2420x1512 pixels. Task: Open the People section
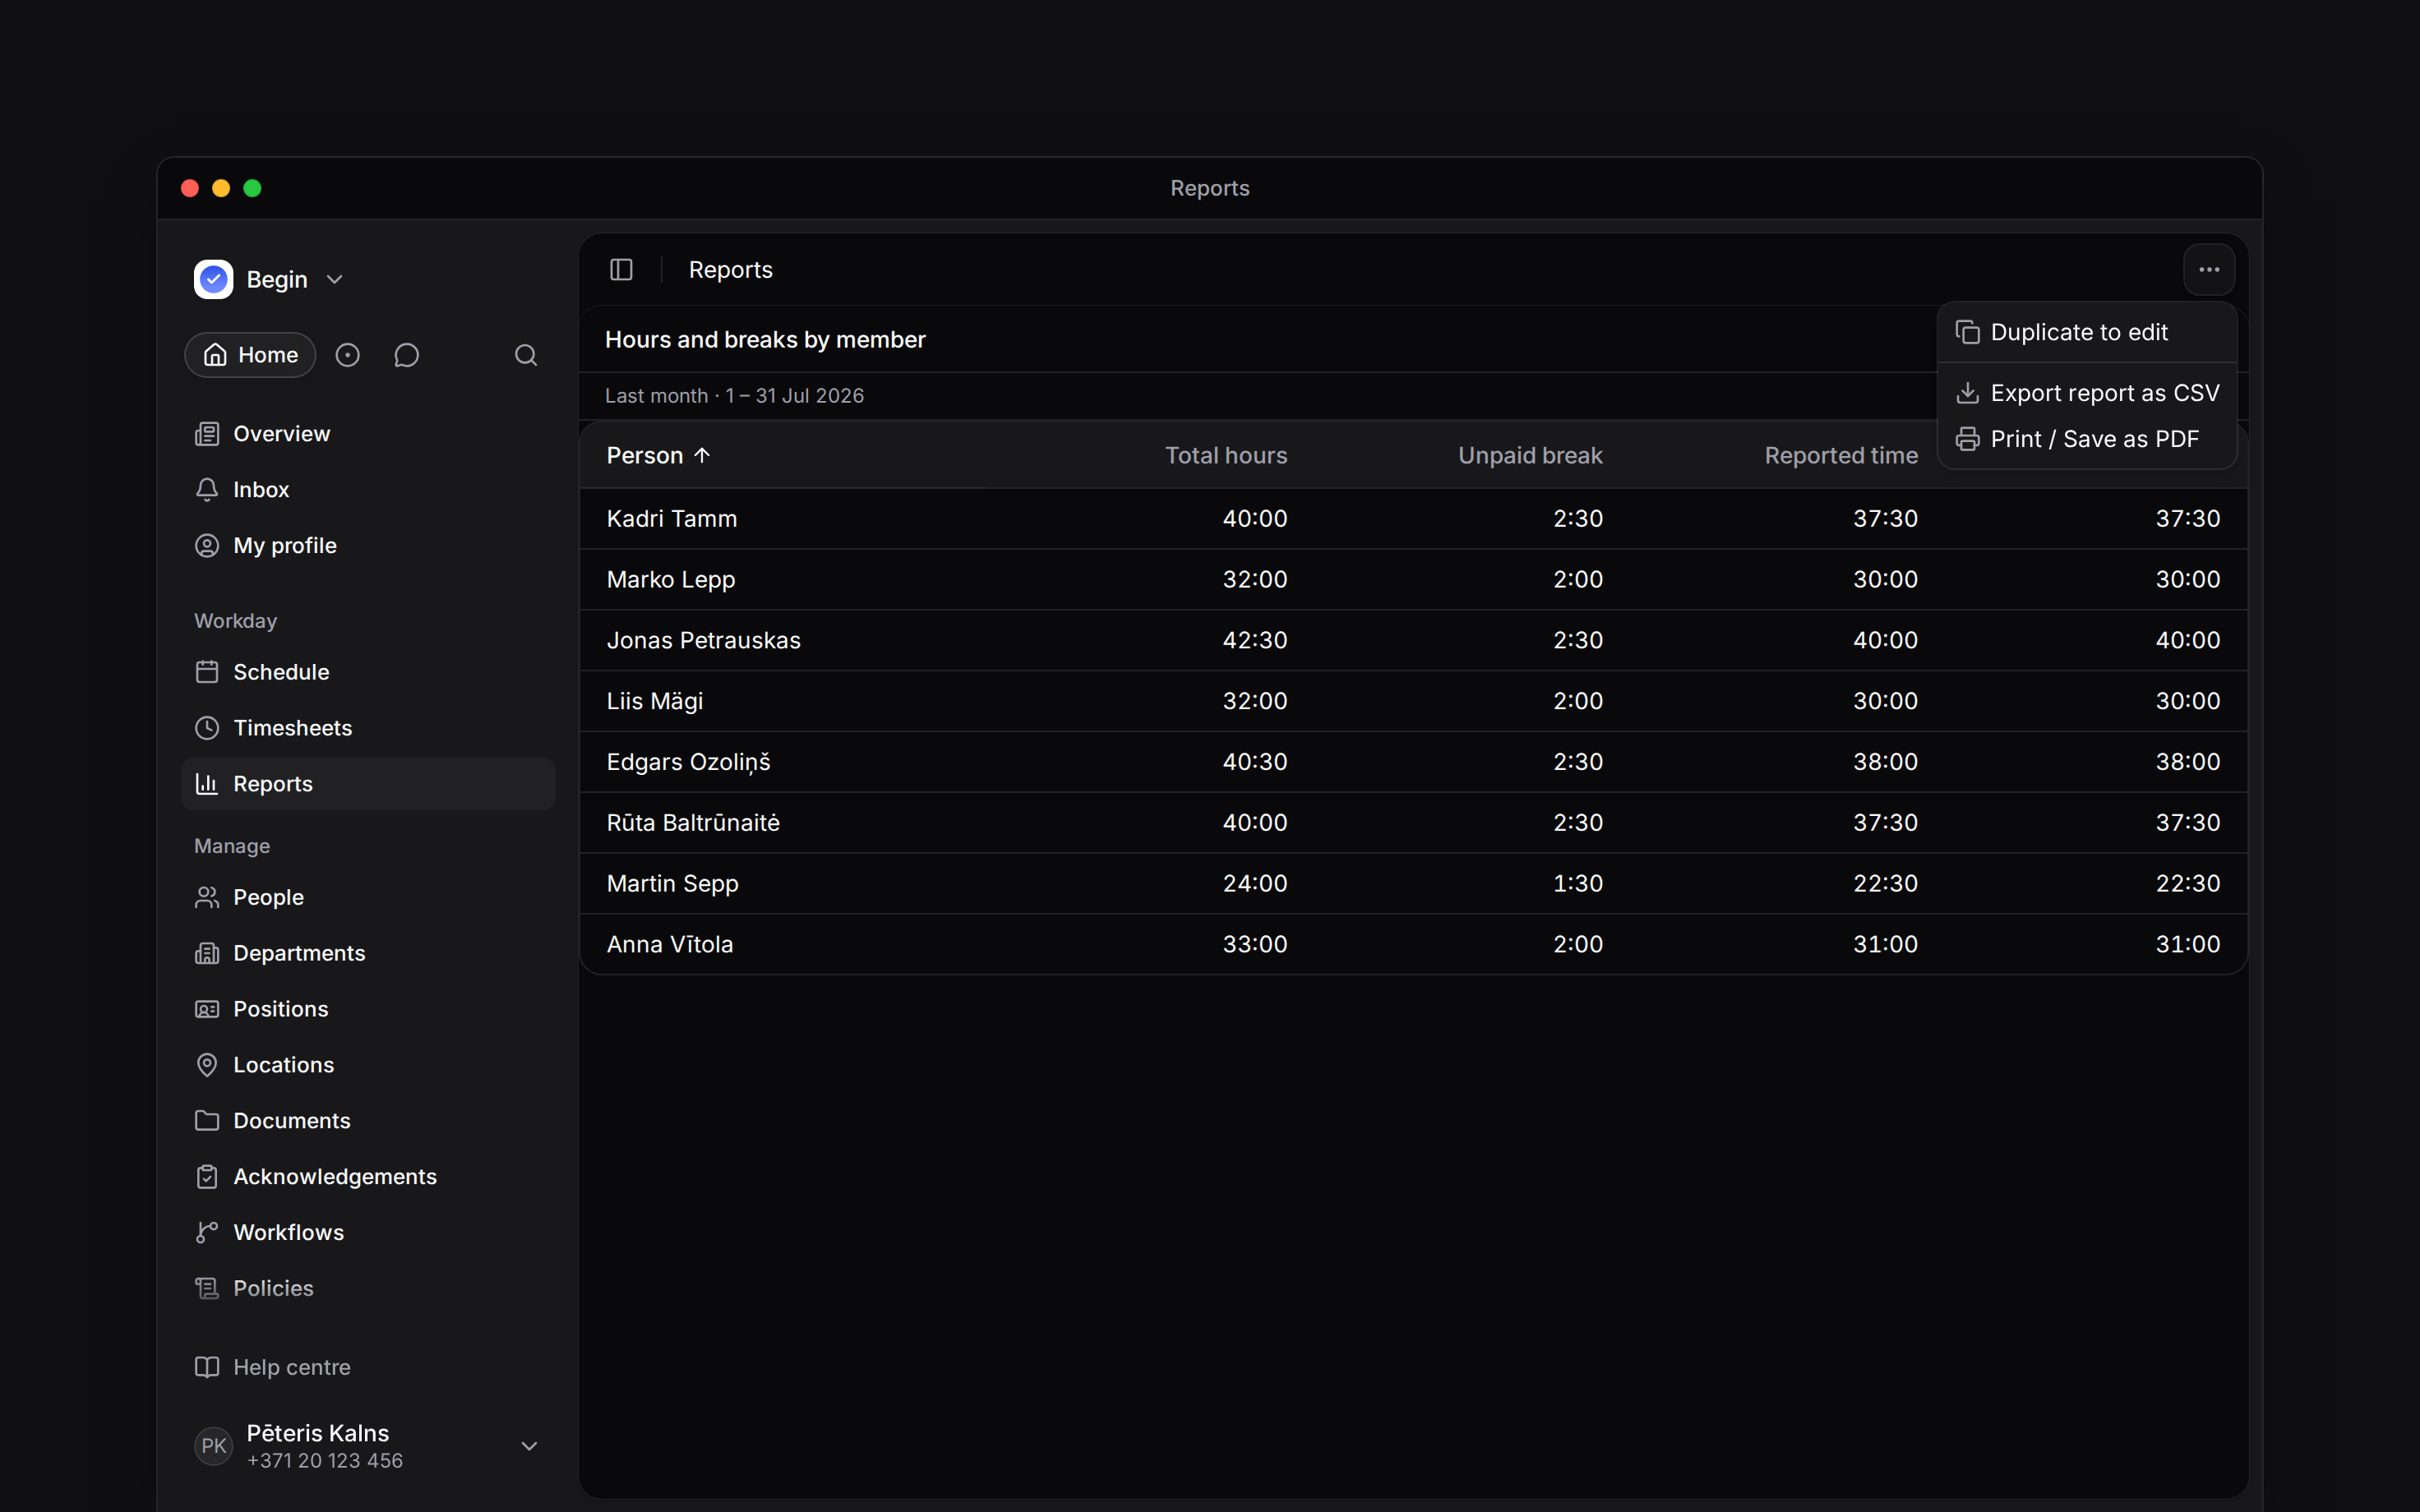click(367, 897)
